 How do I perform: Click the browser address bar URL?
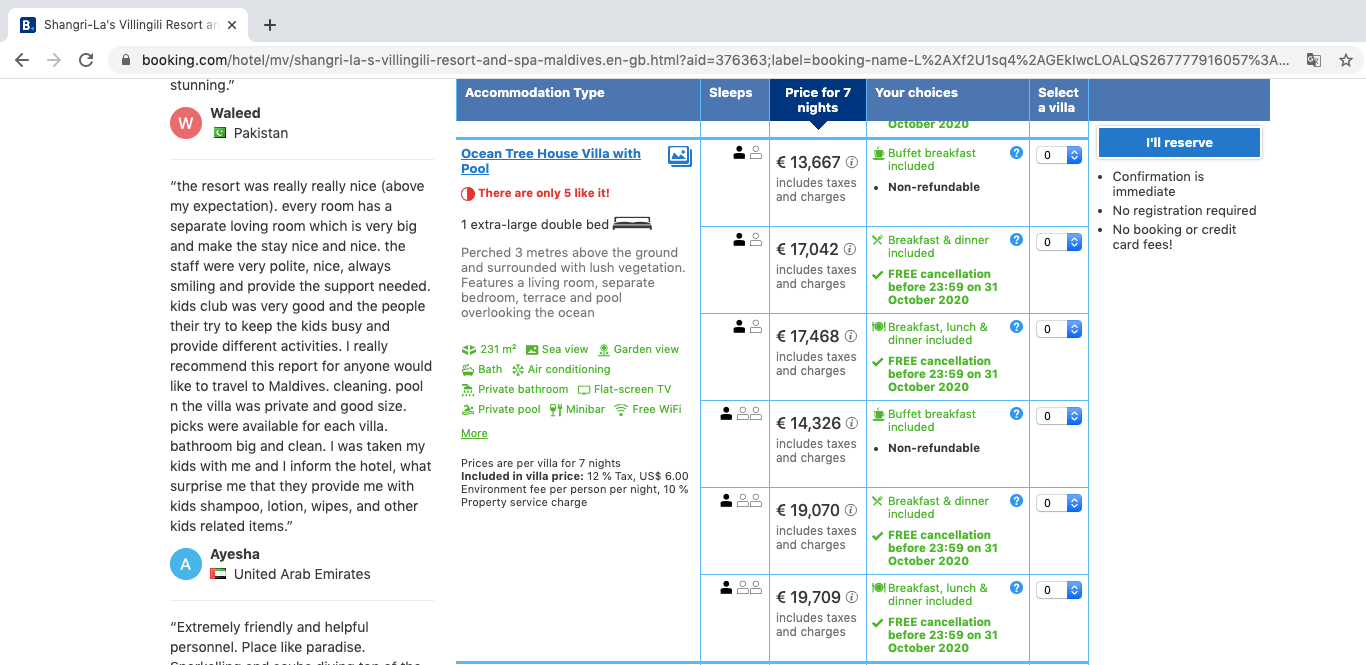pos(700,60)
